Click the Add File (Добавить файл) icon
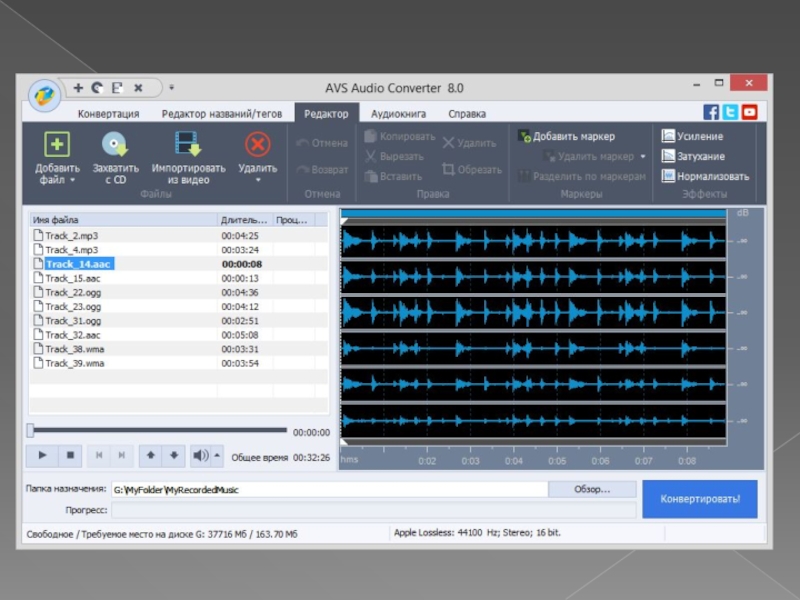Screen dimensions: 800x600 pyautogui.click(x=57, y=145)
